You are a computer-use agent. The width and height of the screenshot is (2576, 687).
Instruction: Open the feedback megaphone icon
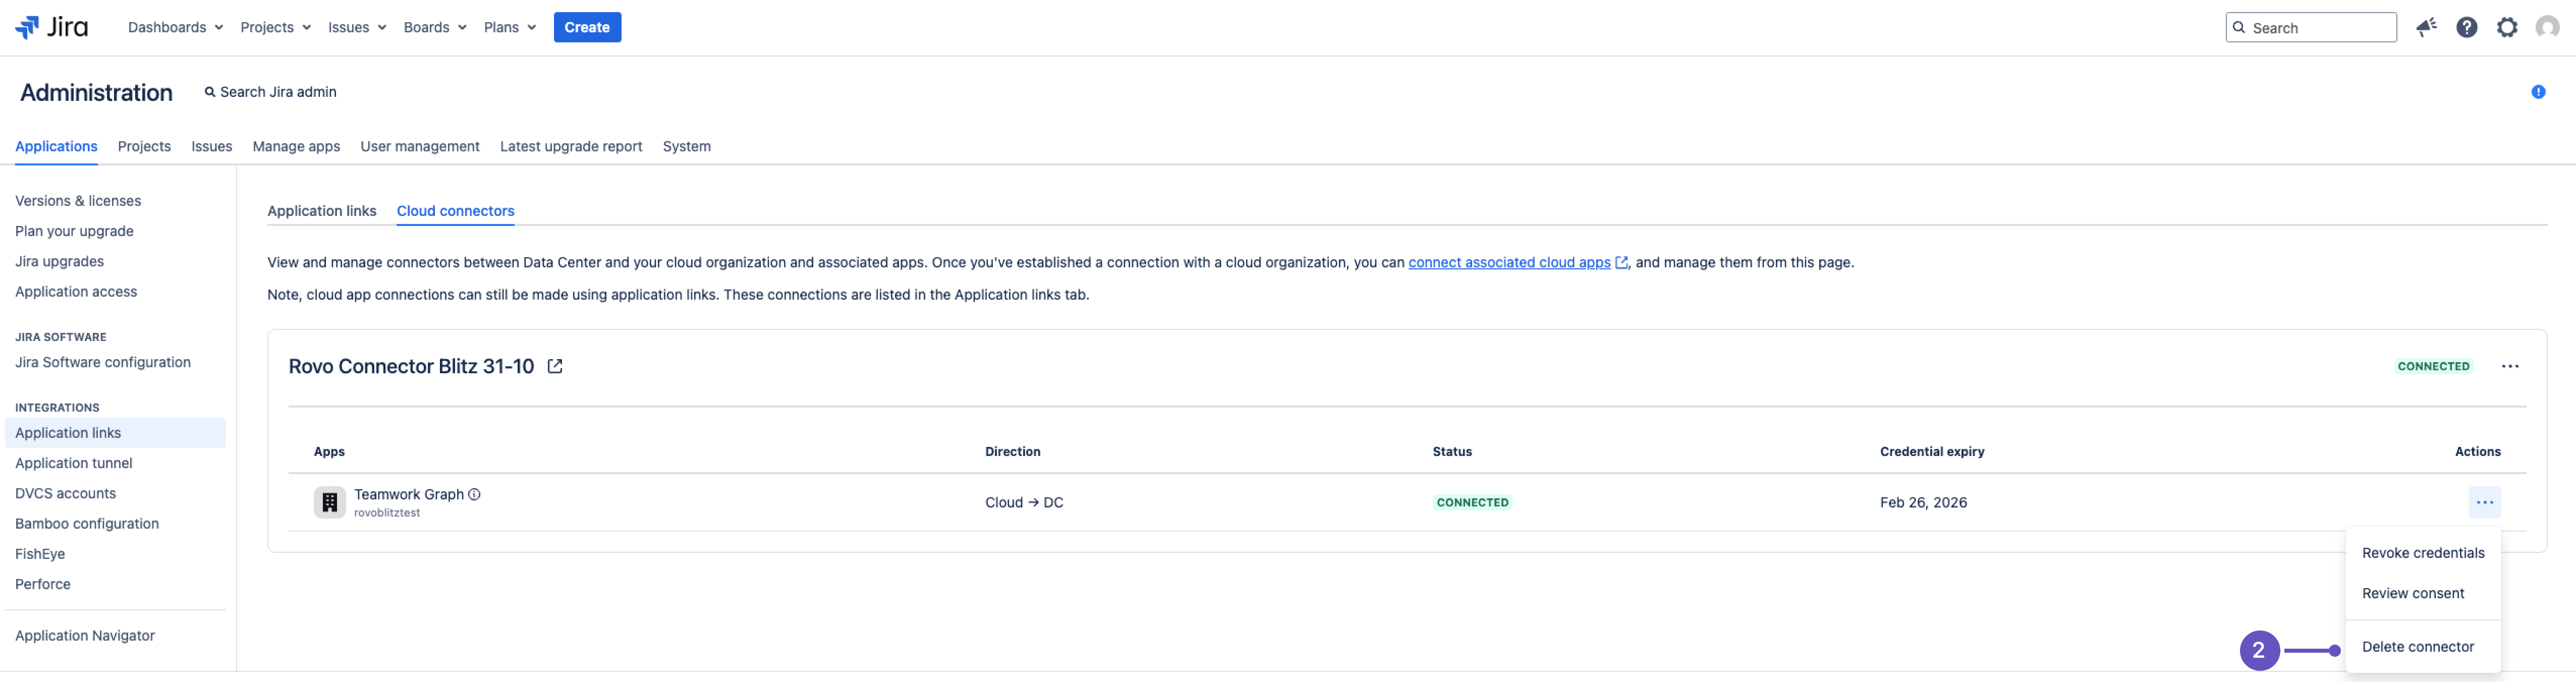pos(2427,27)
